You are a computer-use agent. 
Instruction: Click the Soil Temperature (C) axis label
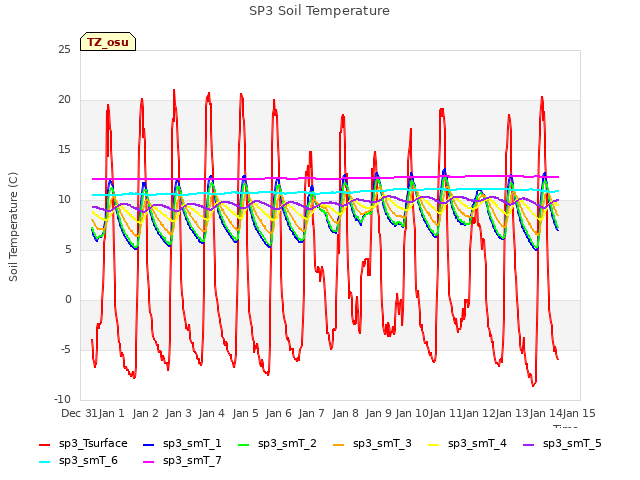(x=13, y=227)
